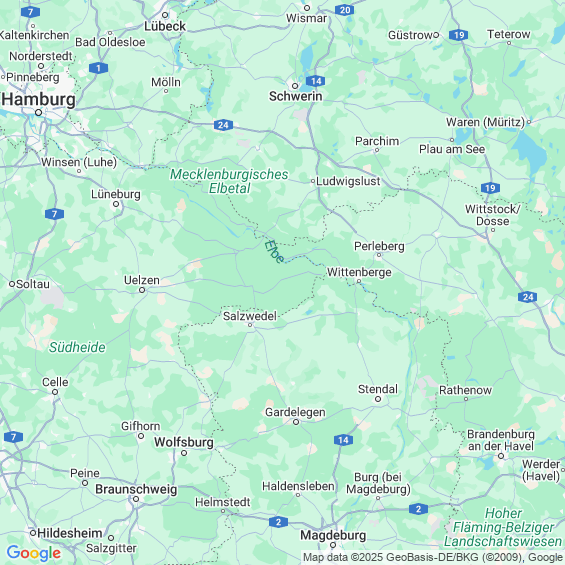The height and width of the screenshot is (565, 565).
Task: Click the A20 highway shield near Wismar
Action: click(x=344, y=10)
